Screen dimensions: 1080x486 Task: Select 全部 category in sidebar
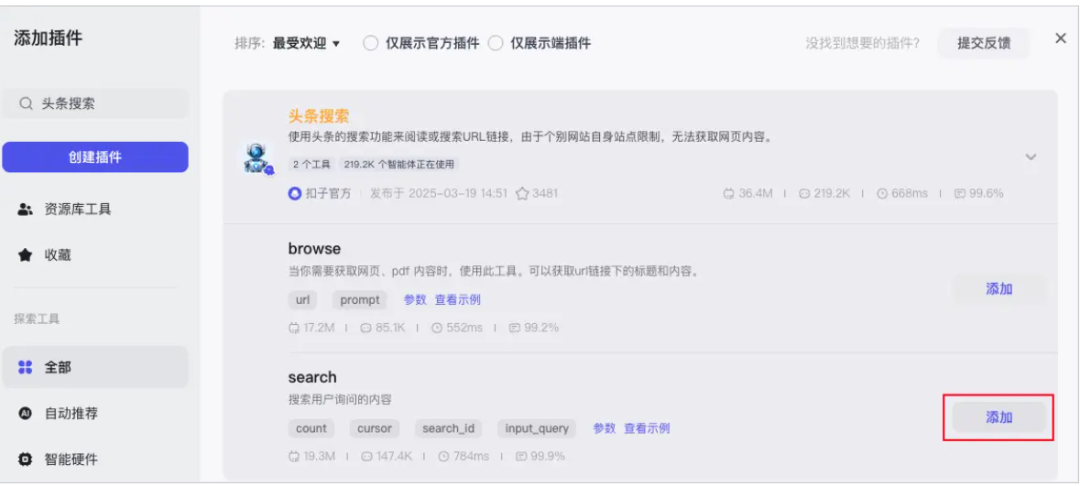95,368
